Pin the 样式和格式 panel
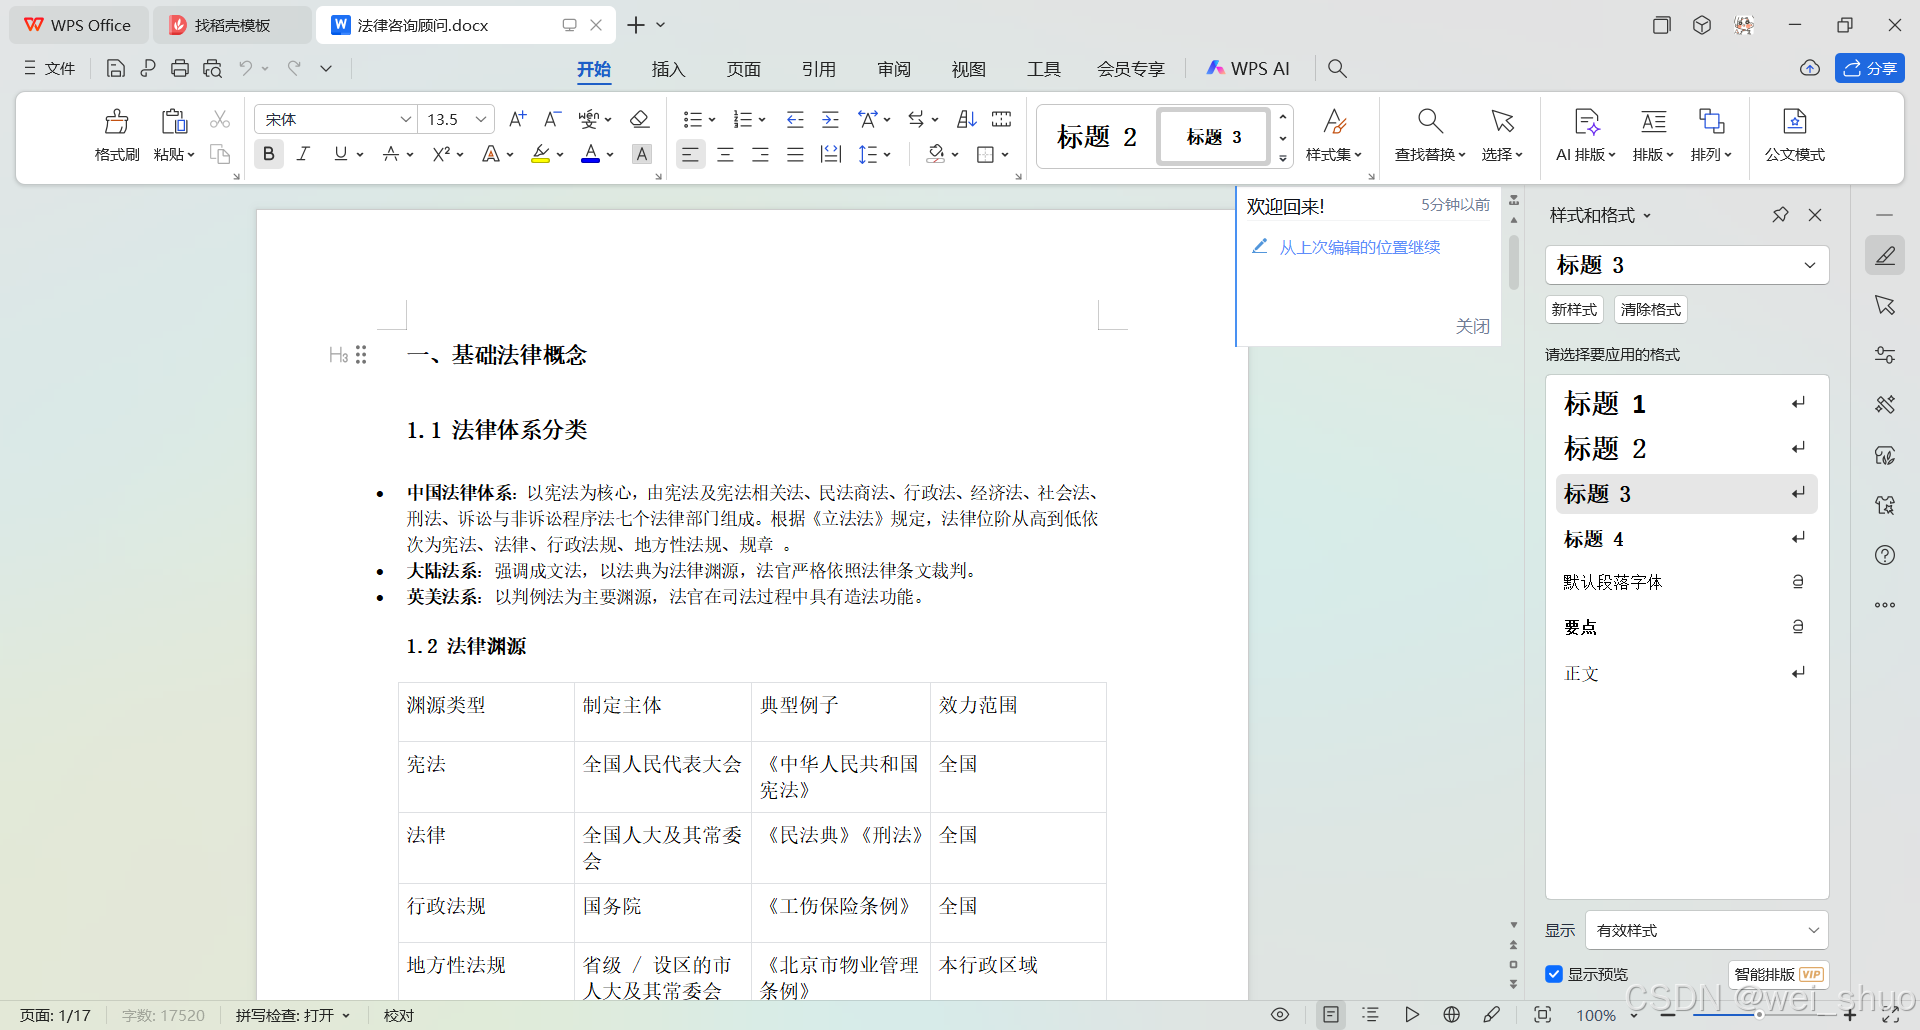Image resolution: width=1920 pixels, height=1030 pixels. [x=1780, y=214]
